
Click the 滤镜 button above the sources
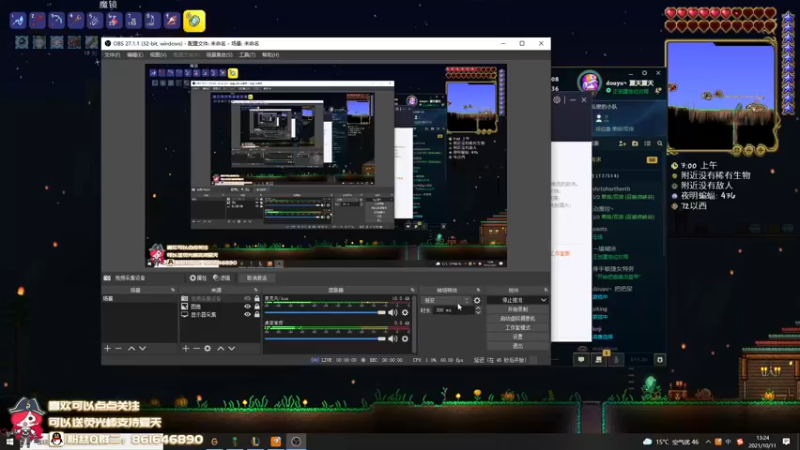click(221, 278)
